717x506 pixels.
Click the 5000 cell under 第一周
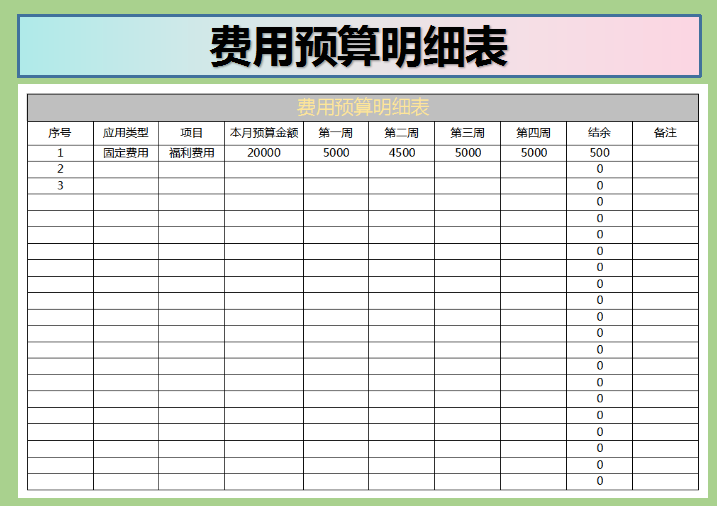336,153
